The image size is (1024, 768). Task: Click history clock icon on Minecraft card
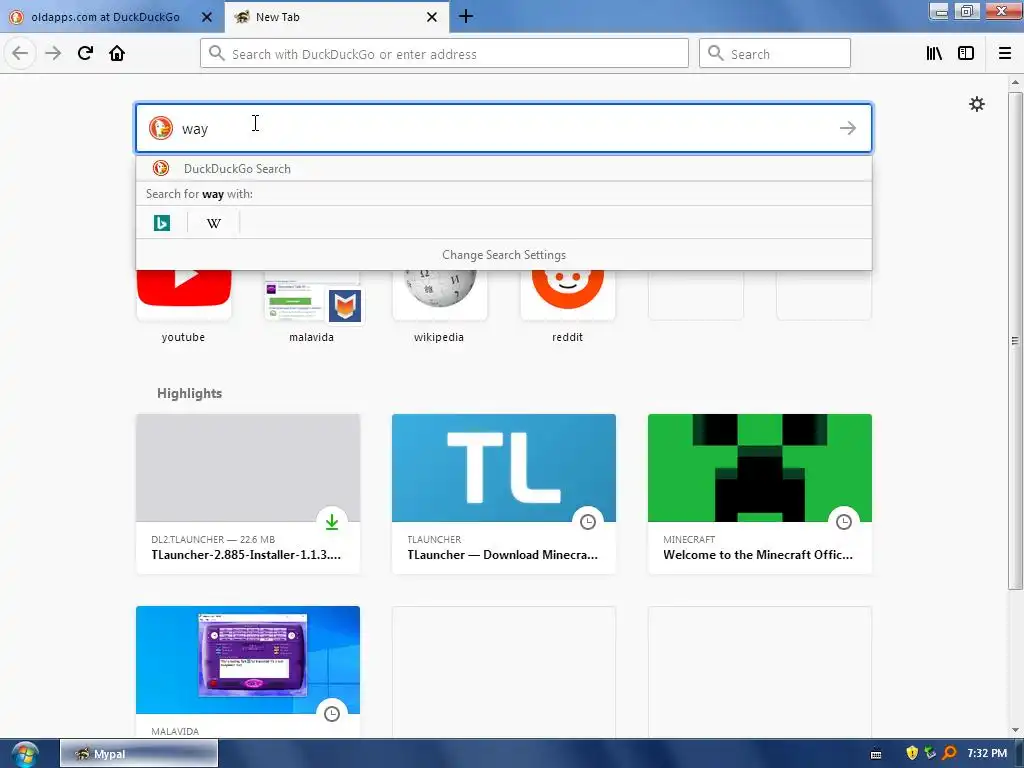tap(844, 522)
